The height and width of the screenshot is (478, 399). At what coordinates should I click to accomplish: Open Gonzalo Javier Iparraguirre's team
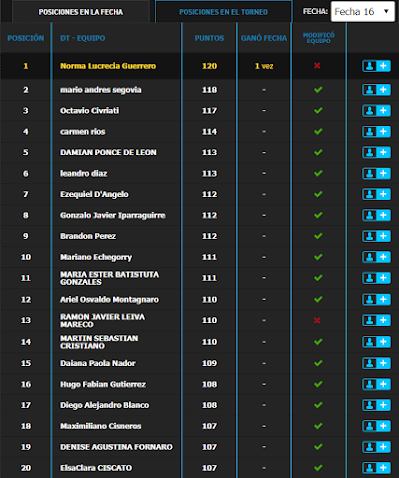(113, 216)
